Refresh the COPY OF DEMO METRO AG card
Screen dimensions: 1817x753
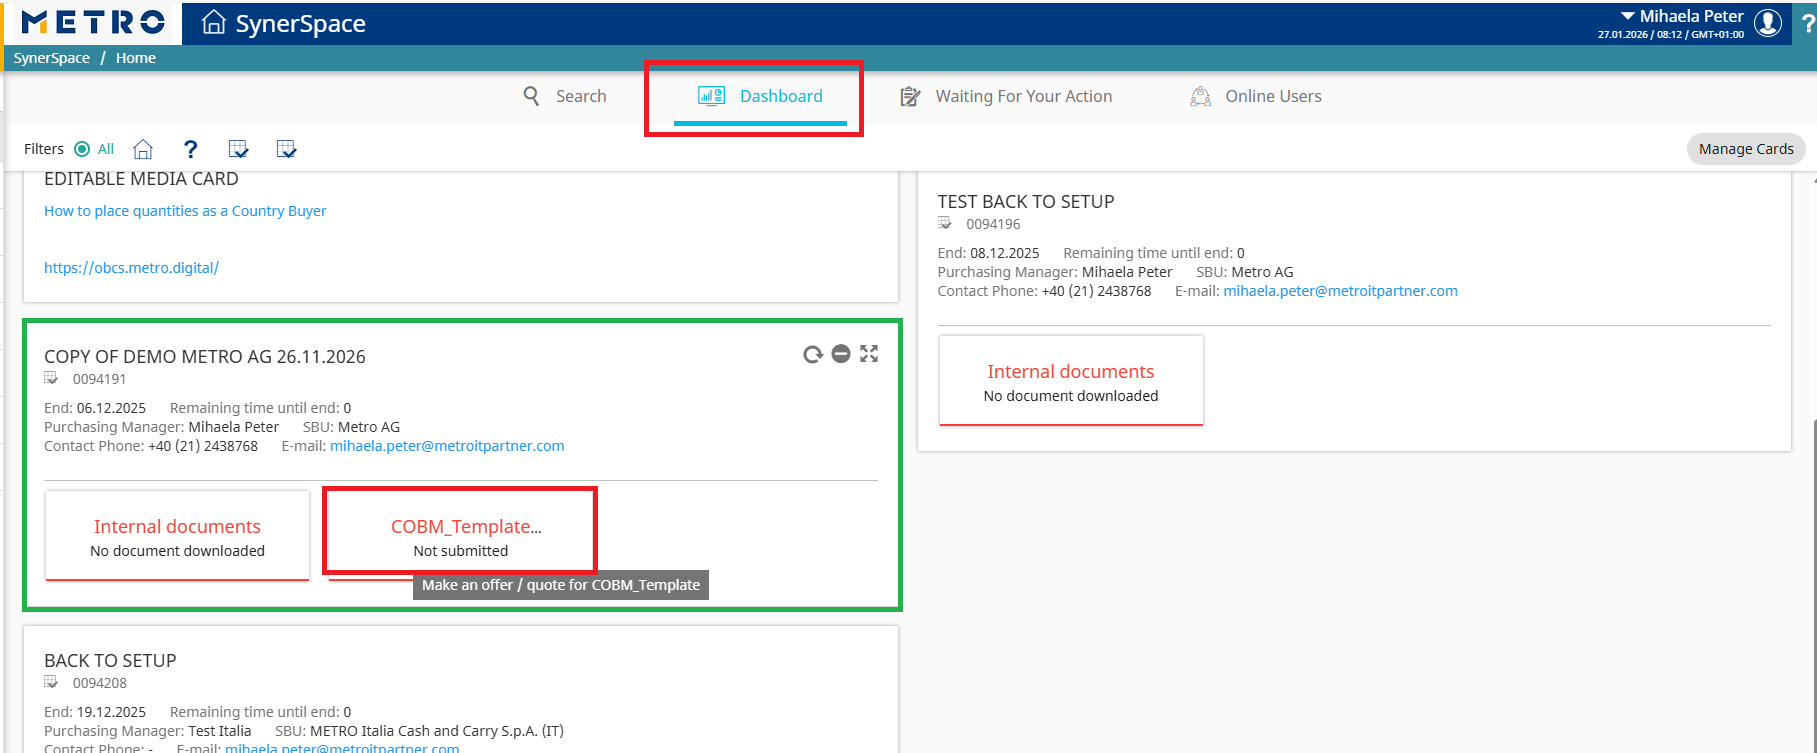pyautogui.click(x=813, y=354)
